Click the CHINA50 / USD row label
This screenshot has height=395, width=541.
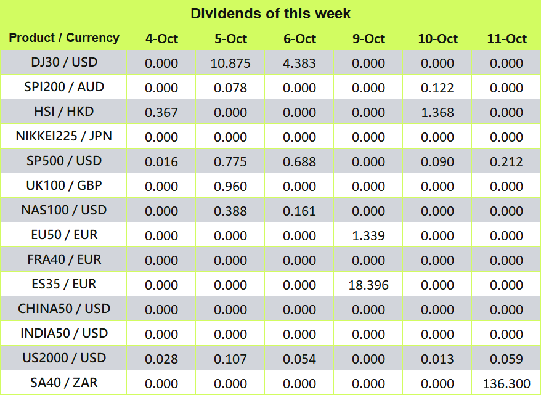[64, 308]
